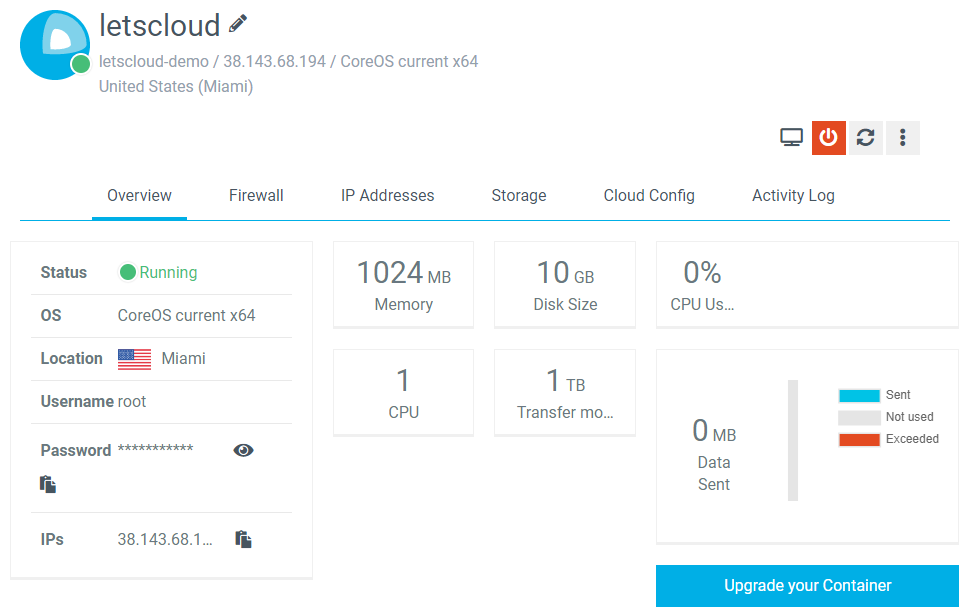Click the green status dot on avatar
Viewport: 970px width, 607px height.
[x=80, y=64]
